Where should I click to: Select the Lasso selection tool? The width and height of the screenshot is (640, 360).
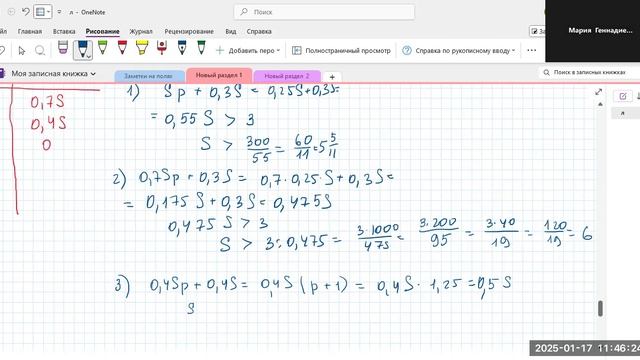coord(40,51)
